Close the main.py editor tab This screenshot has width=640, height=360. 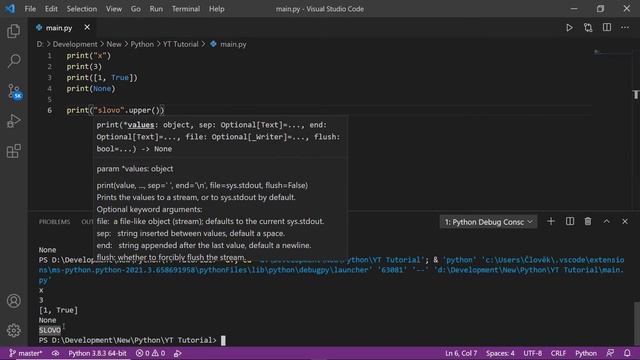(87, 27)
